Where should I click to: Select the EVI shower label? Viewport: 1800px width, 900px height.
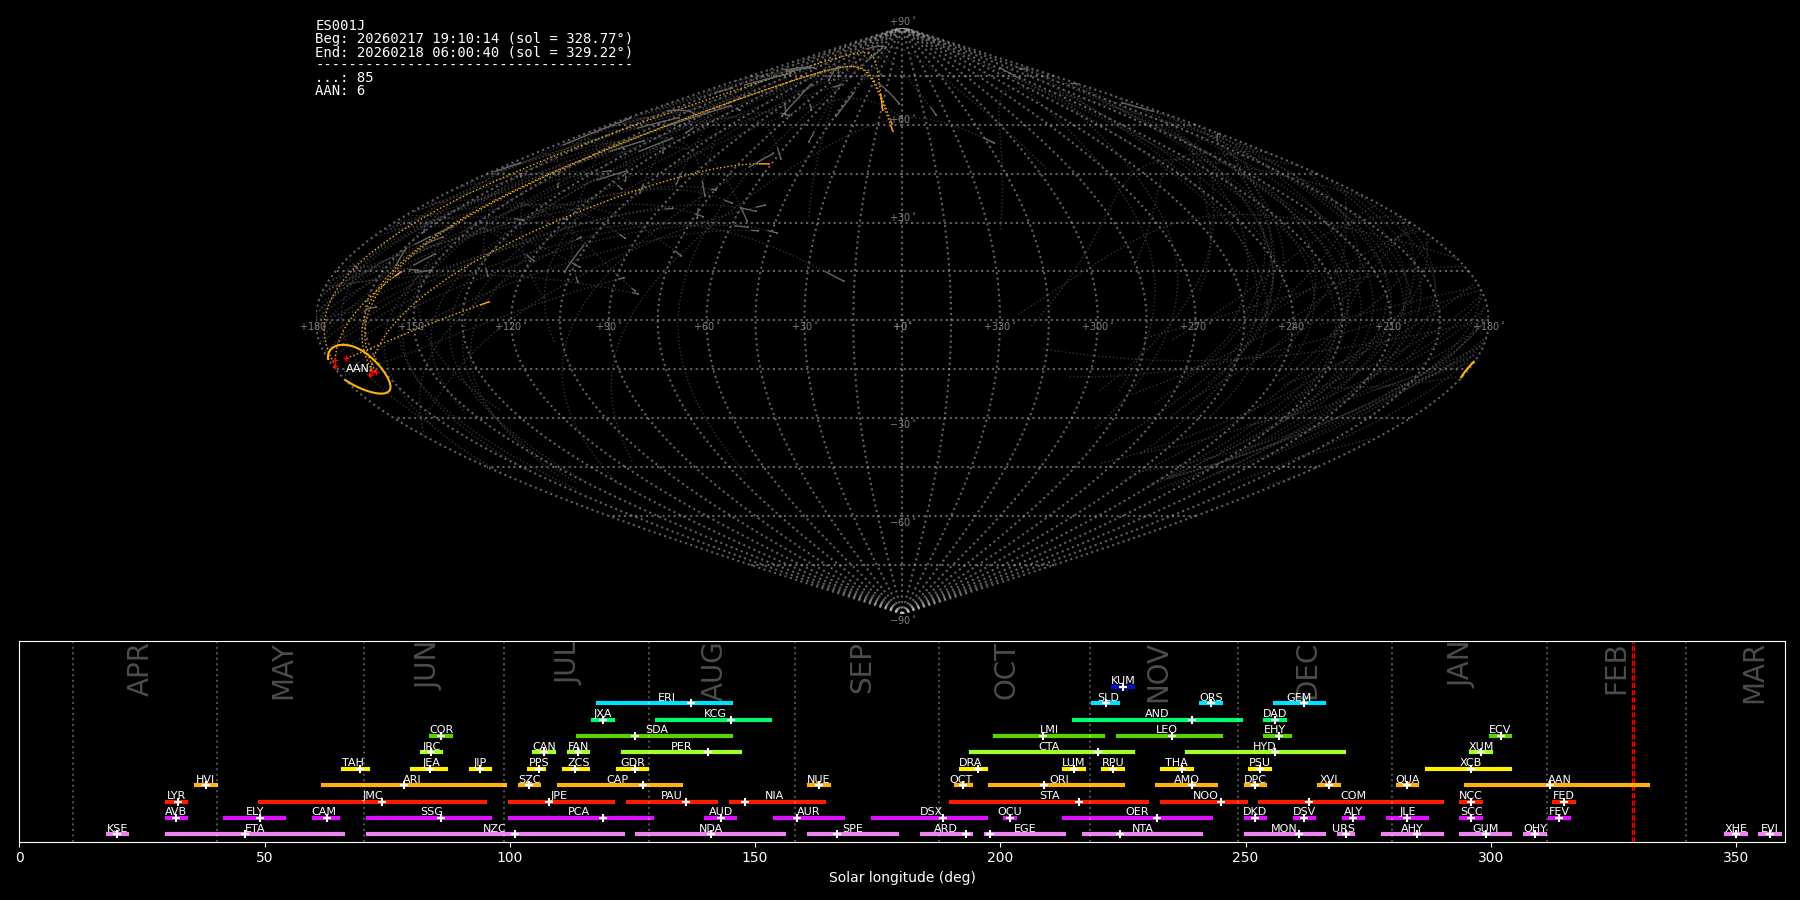point(1769,829)
